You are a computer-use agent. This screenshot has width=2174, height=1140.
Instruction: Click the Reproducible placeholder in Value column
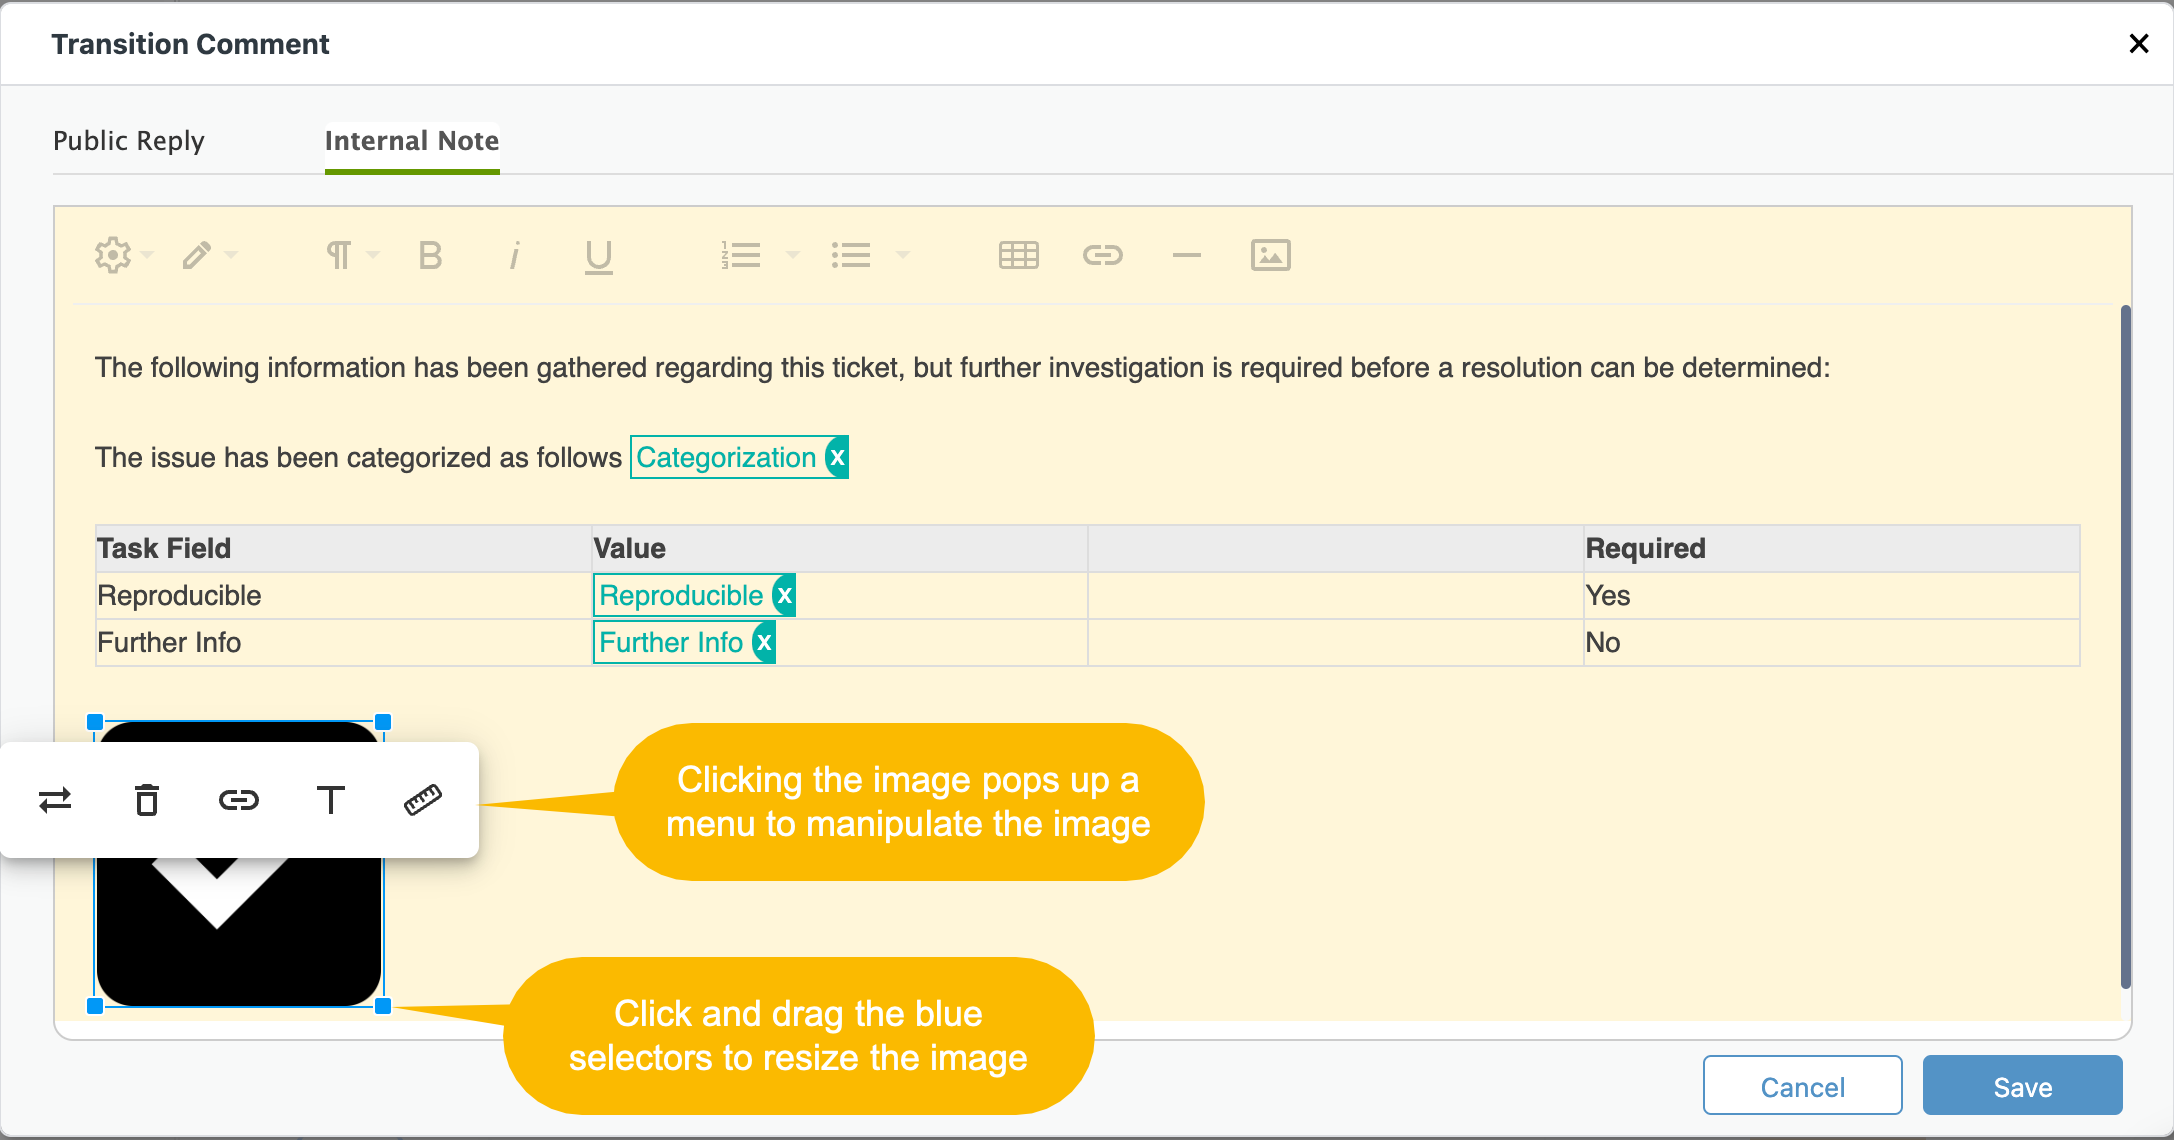[x=681, y=596]
